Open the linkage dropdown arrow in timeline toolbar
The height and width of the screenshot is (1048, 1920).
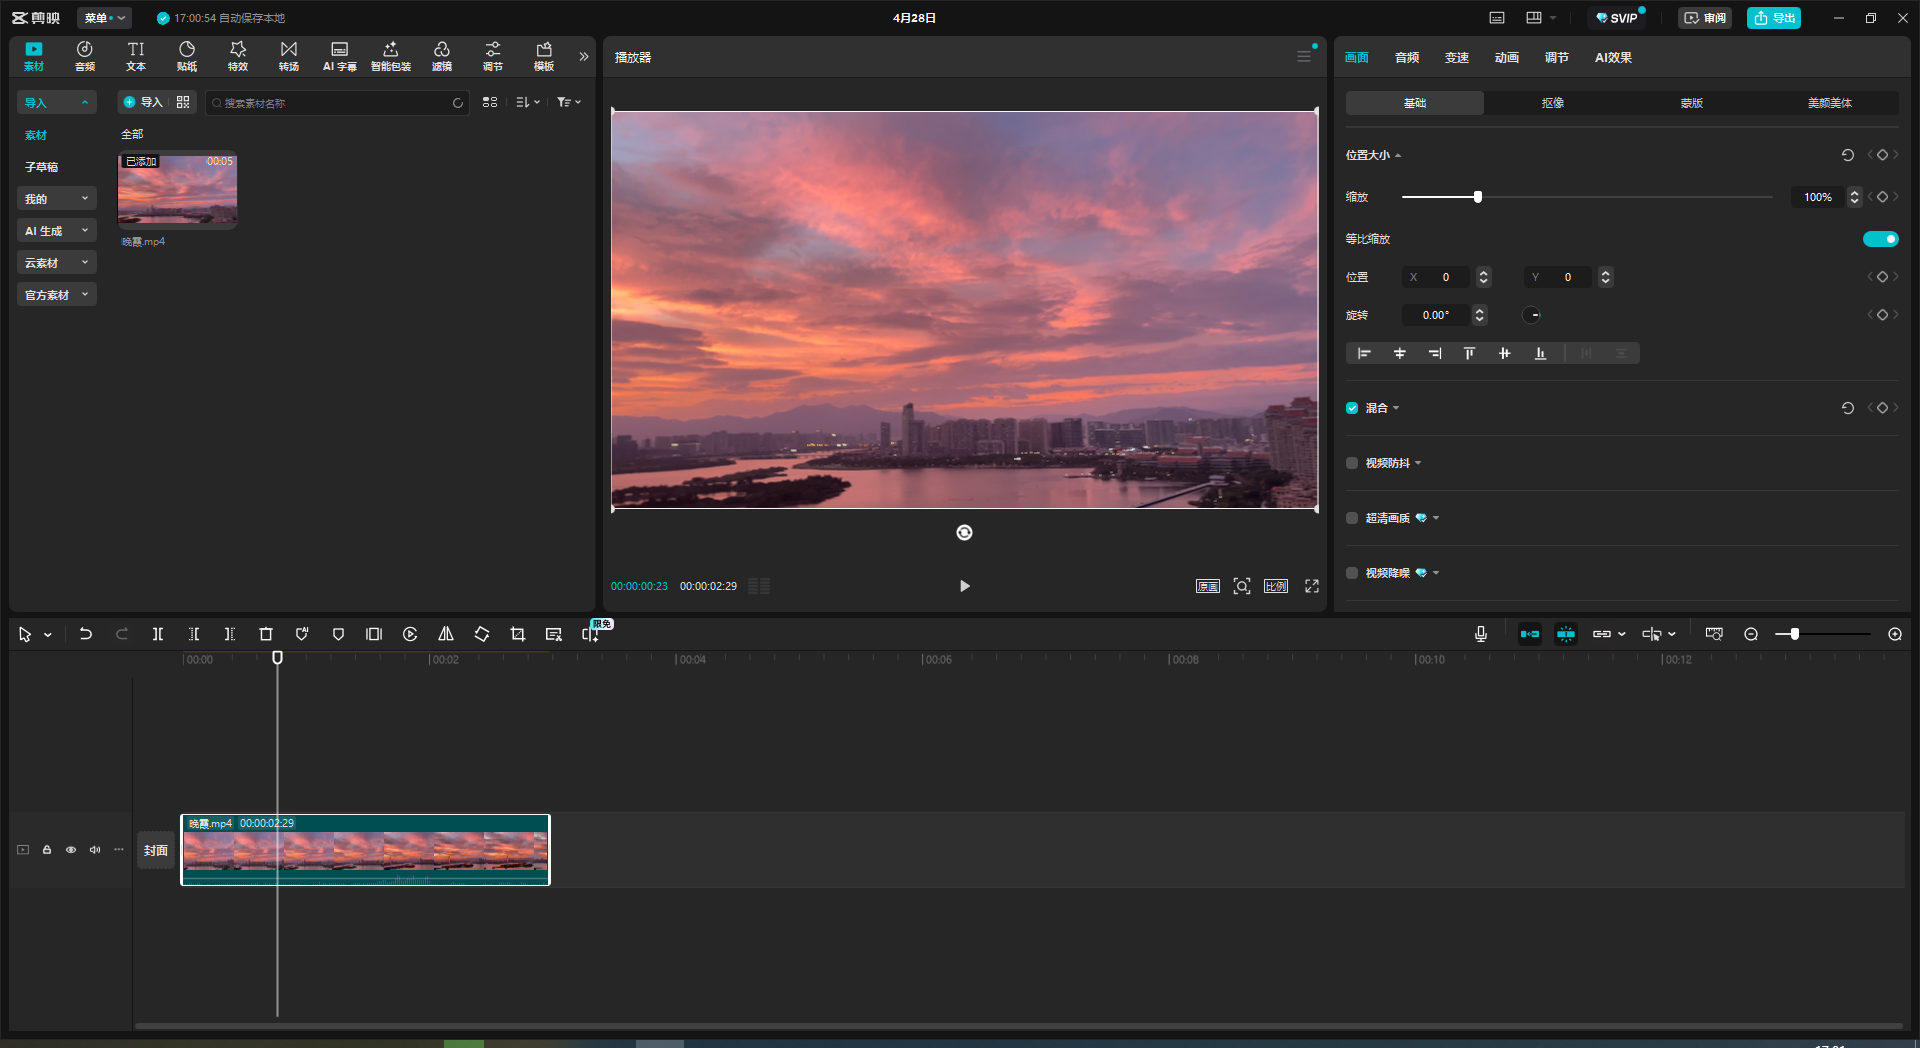point(1622,634)
